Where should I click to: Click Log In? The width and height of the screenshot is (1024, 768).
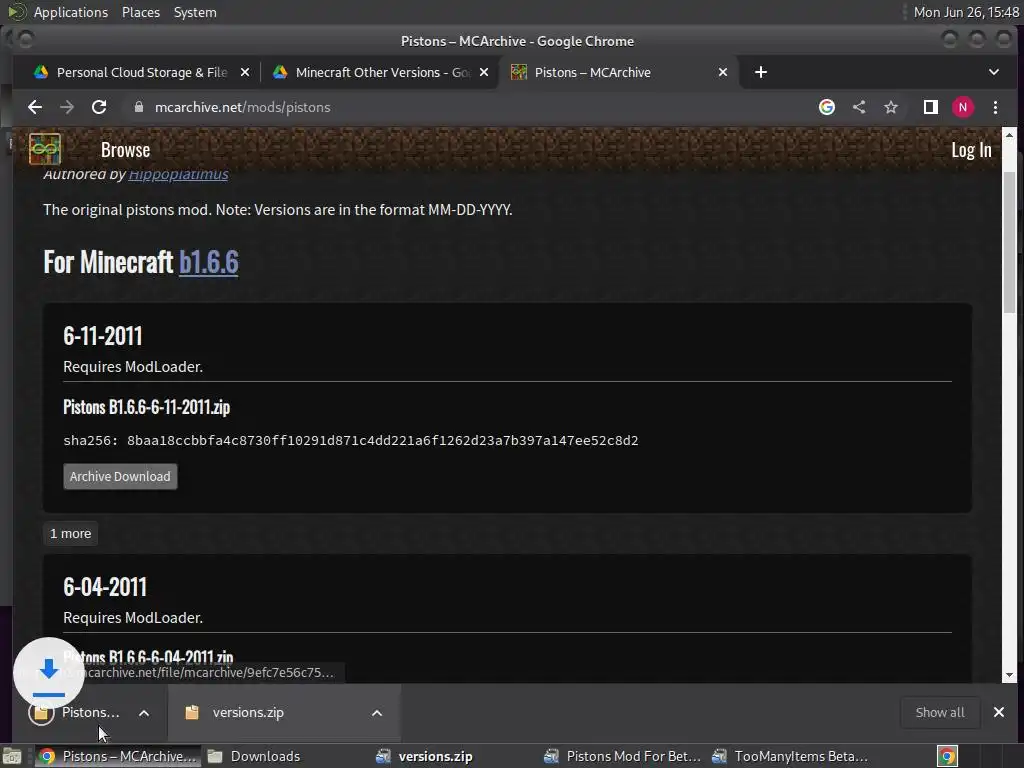[971, 150]
